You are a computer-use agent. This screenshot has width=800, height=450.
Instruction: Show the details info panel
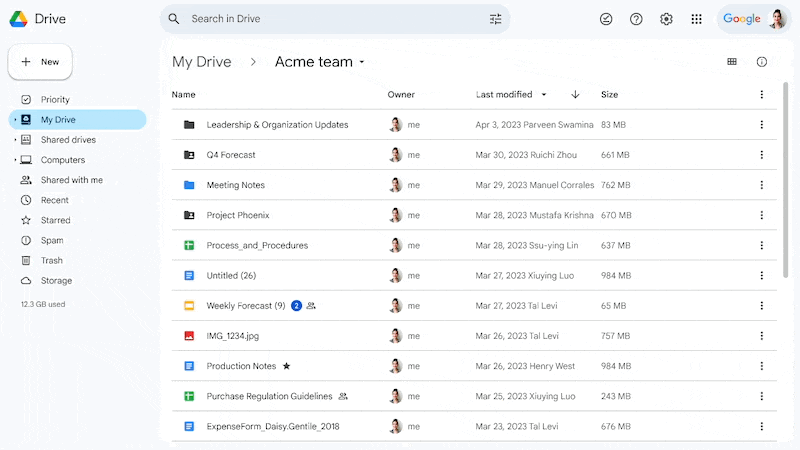tap(762, 62)
